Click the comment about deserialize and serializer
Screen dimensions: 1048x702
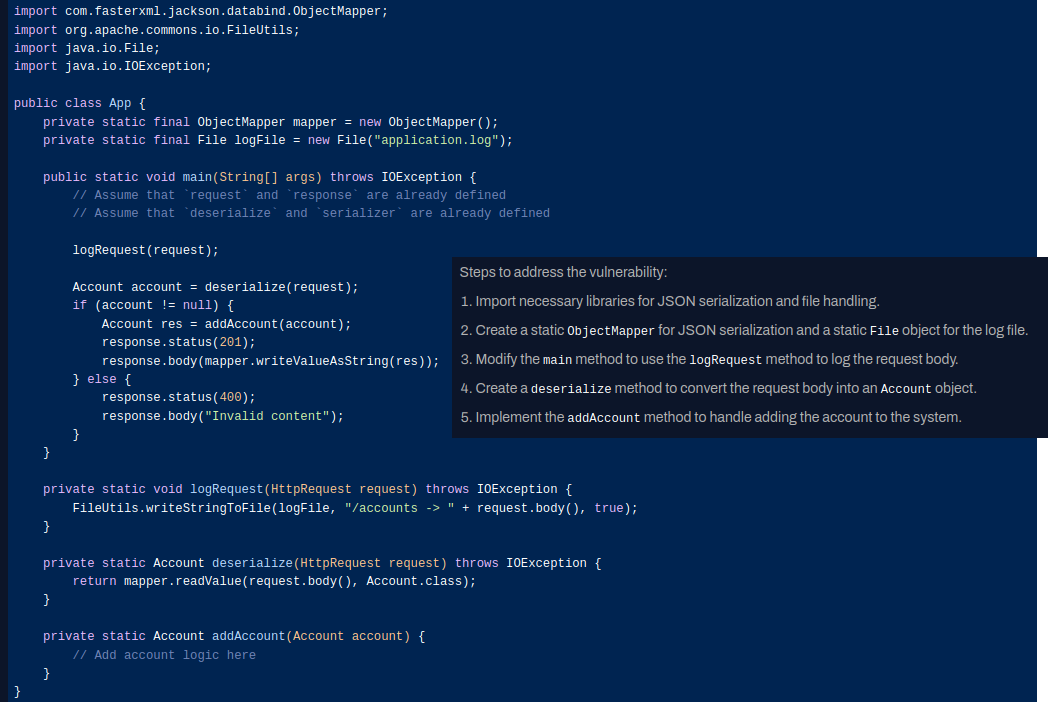pyautogui.click(x=310, y=213)
